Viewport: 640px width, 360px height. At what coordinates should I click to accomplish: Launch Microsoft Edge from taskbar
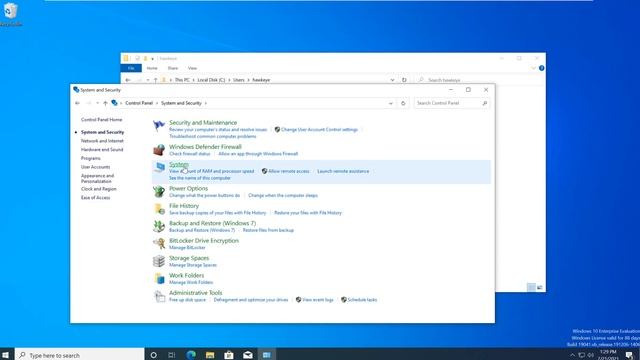pyautogui.click(x=191, y=355)
